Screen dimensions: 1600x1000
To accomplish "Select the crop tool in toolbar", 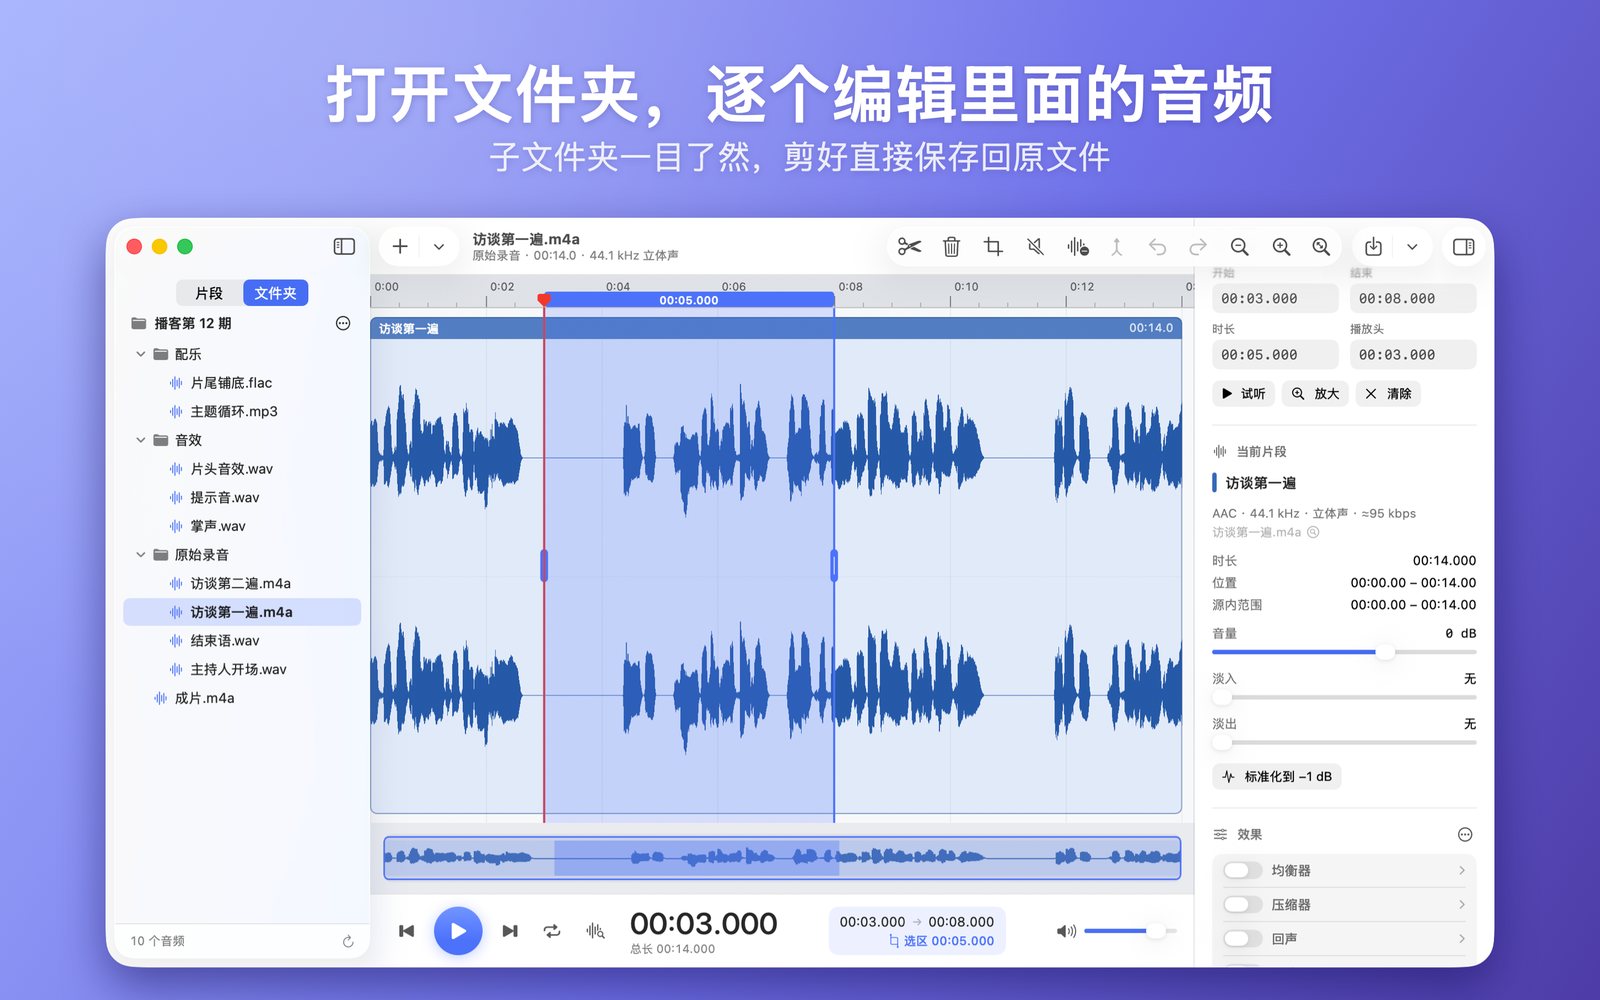I will (x=993, y=247).
